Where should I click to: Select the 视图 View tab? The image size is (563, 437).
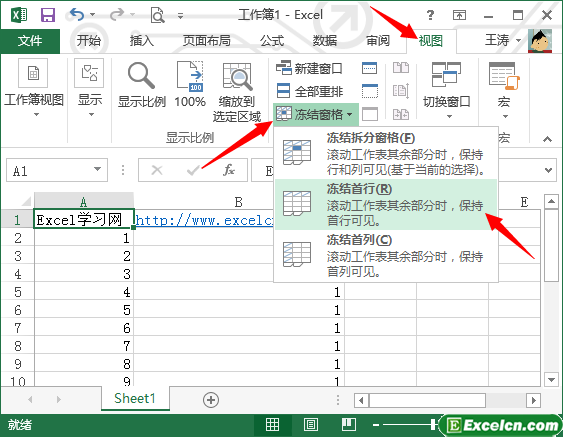pyautogui.click(x=431, y=41)
